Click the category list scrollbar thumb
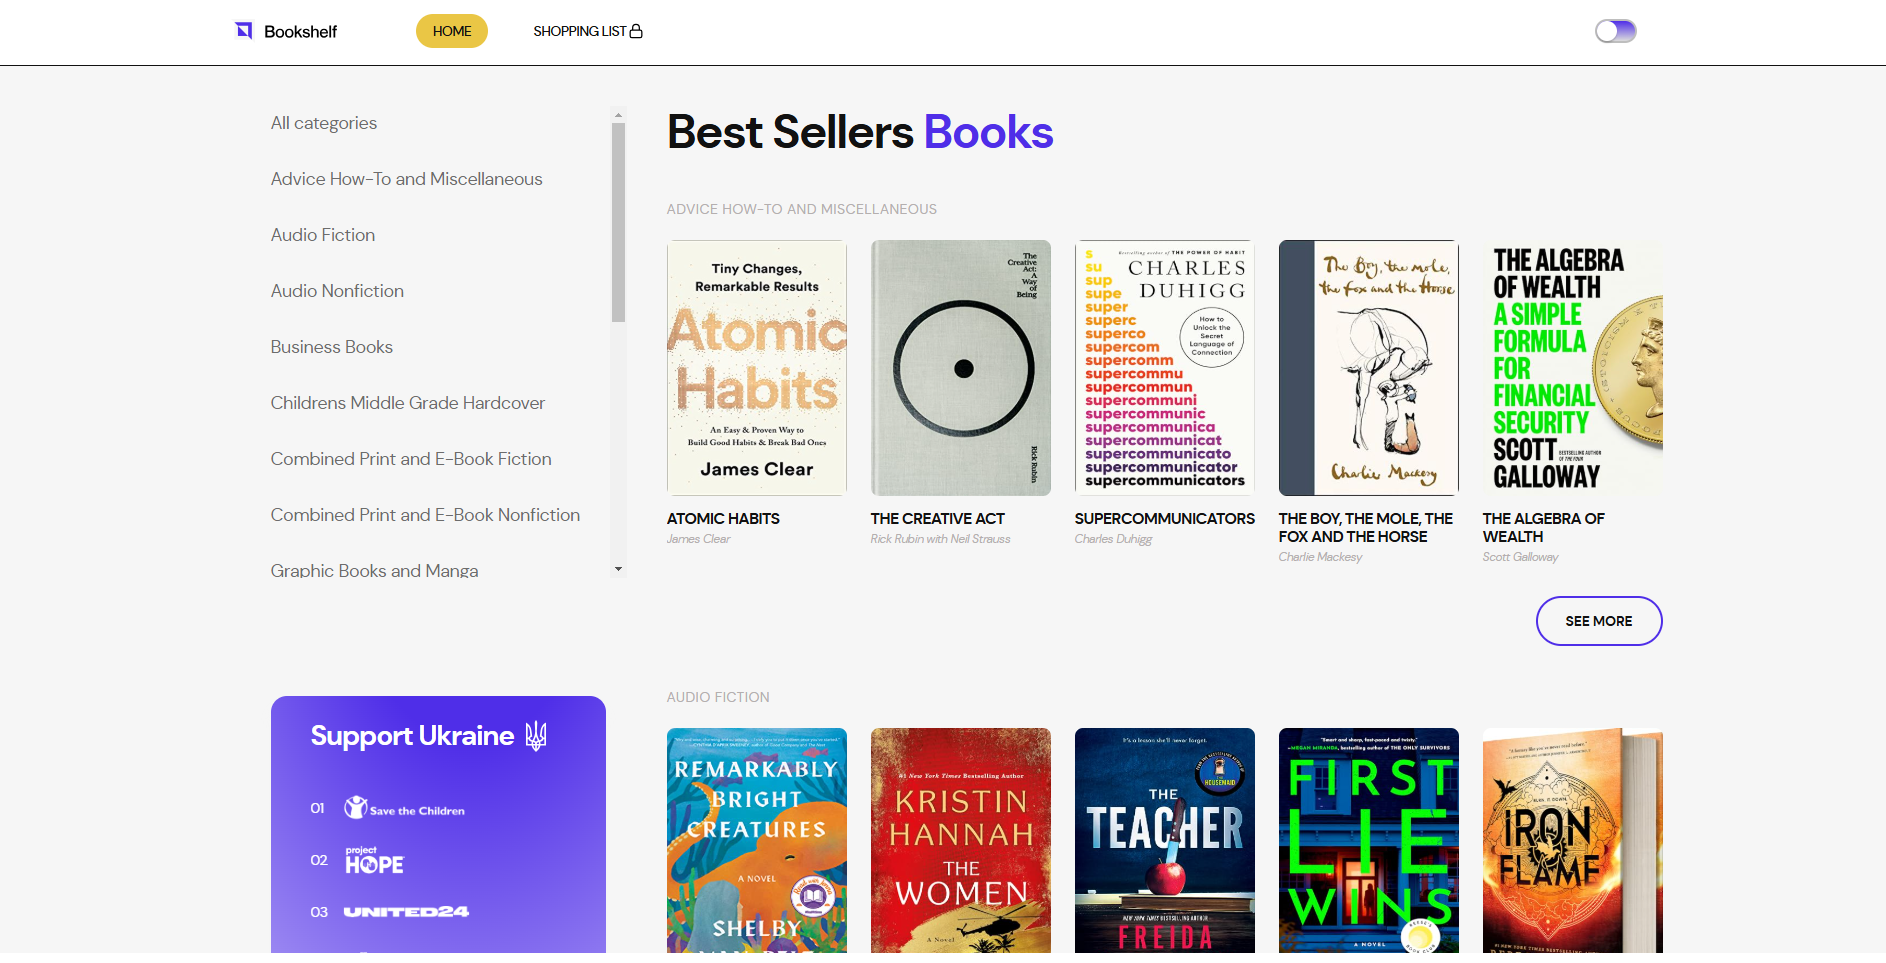The width and height of the screenshot is (1886, 963). click(x=618, y=222)
